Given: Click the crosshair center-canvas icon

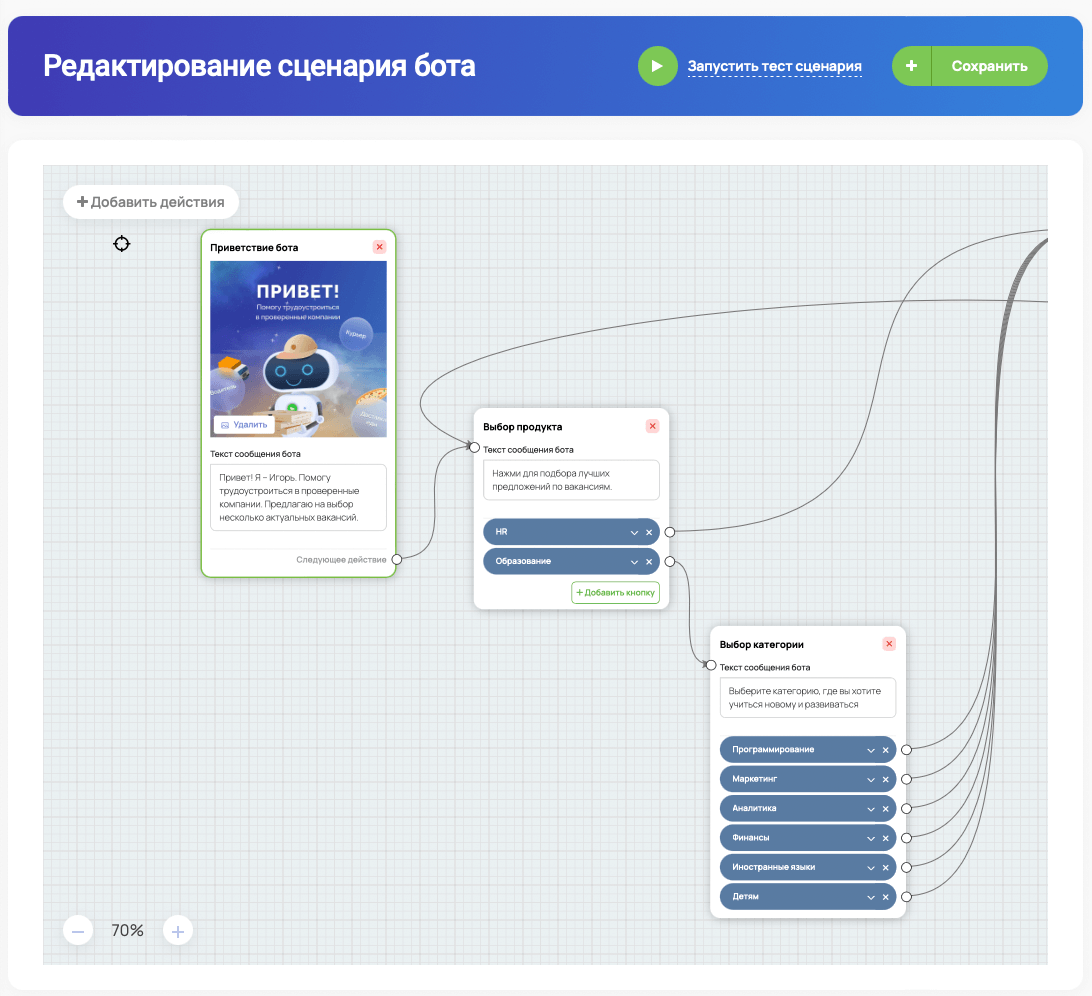Looking at the screenshot, I should [x=122, y=244].
